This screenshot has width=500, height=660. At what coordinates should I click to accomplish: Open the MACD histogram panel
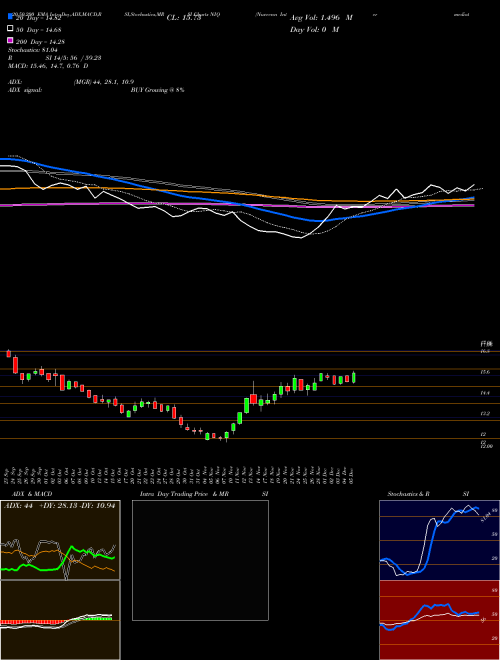pyautogui.click(x=60, y=620)
